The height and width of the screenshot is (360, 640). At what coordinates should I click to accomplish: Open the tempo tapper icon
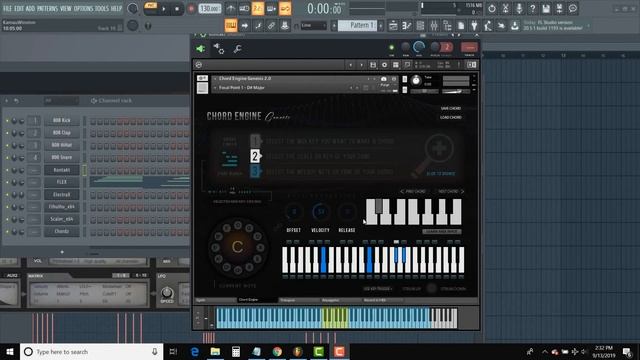coord(488,26)
